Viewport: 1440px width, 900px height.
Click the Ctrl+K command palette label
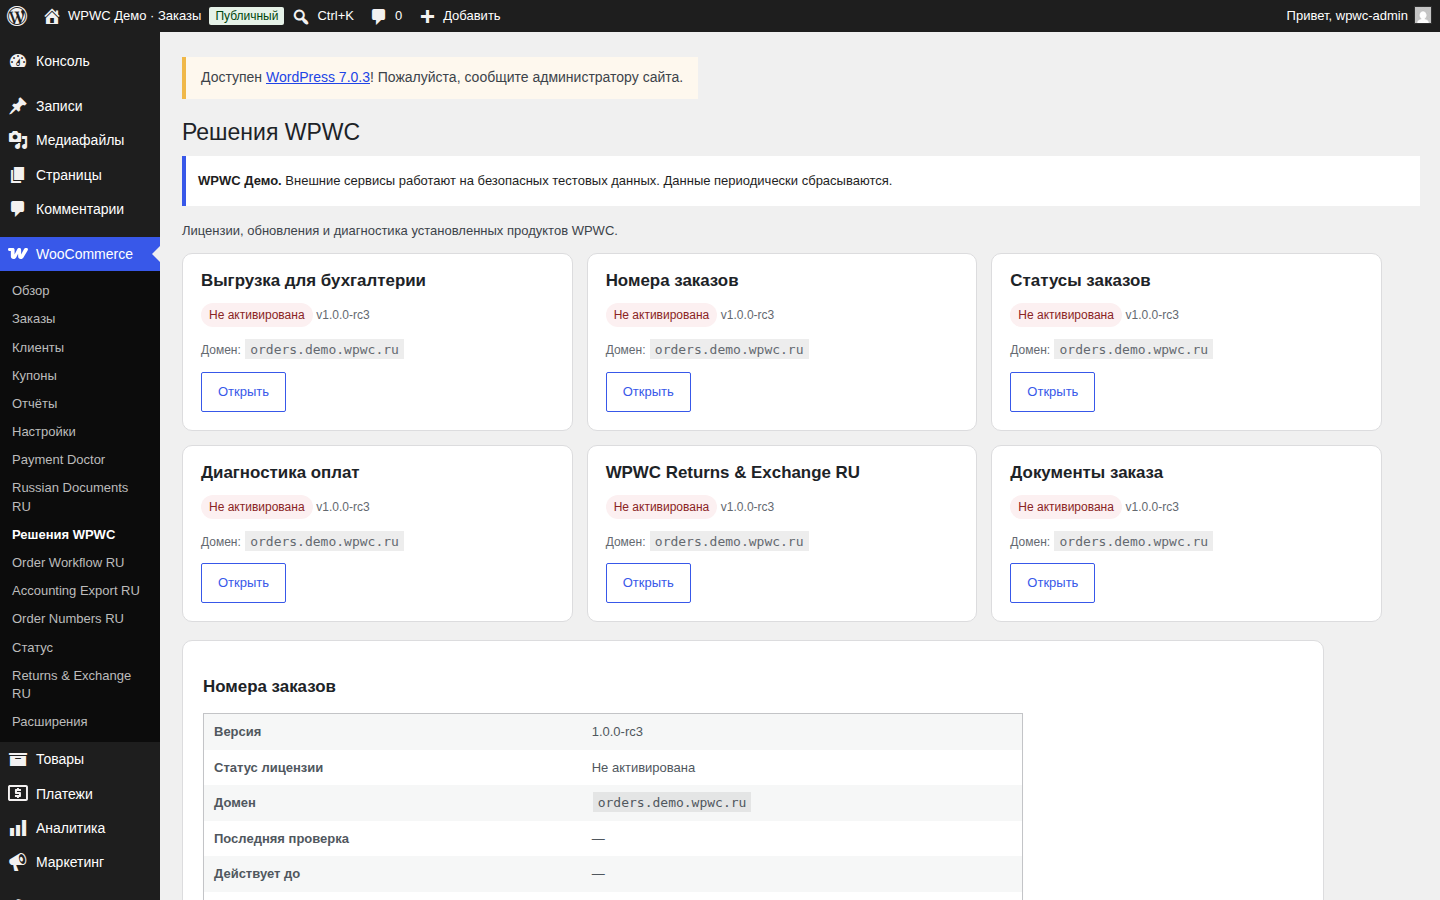[336, 16]
